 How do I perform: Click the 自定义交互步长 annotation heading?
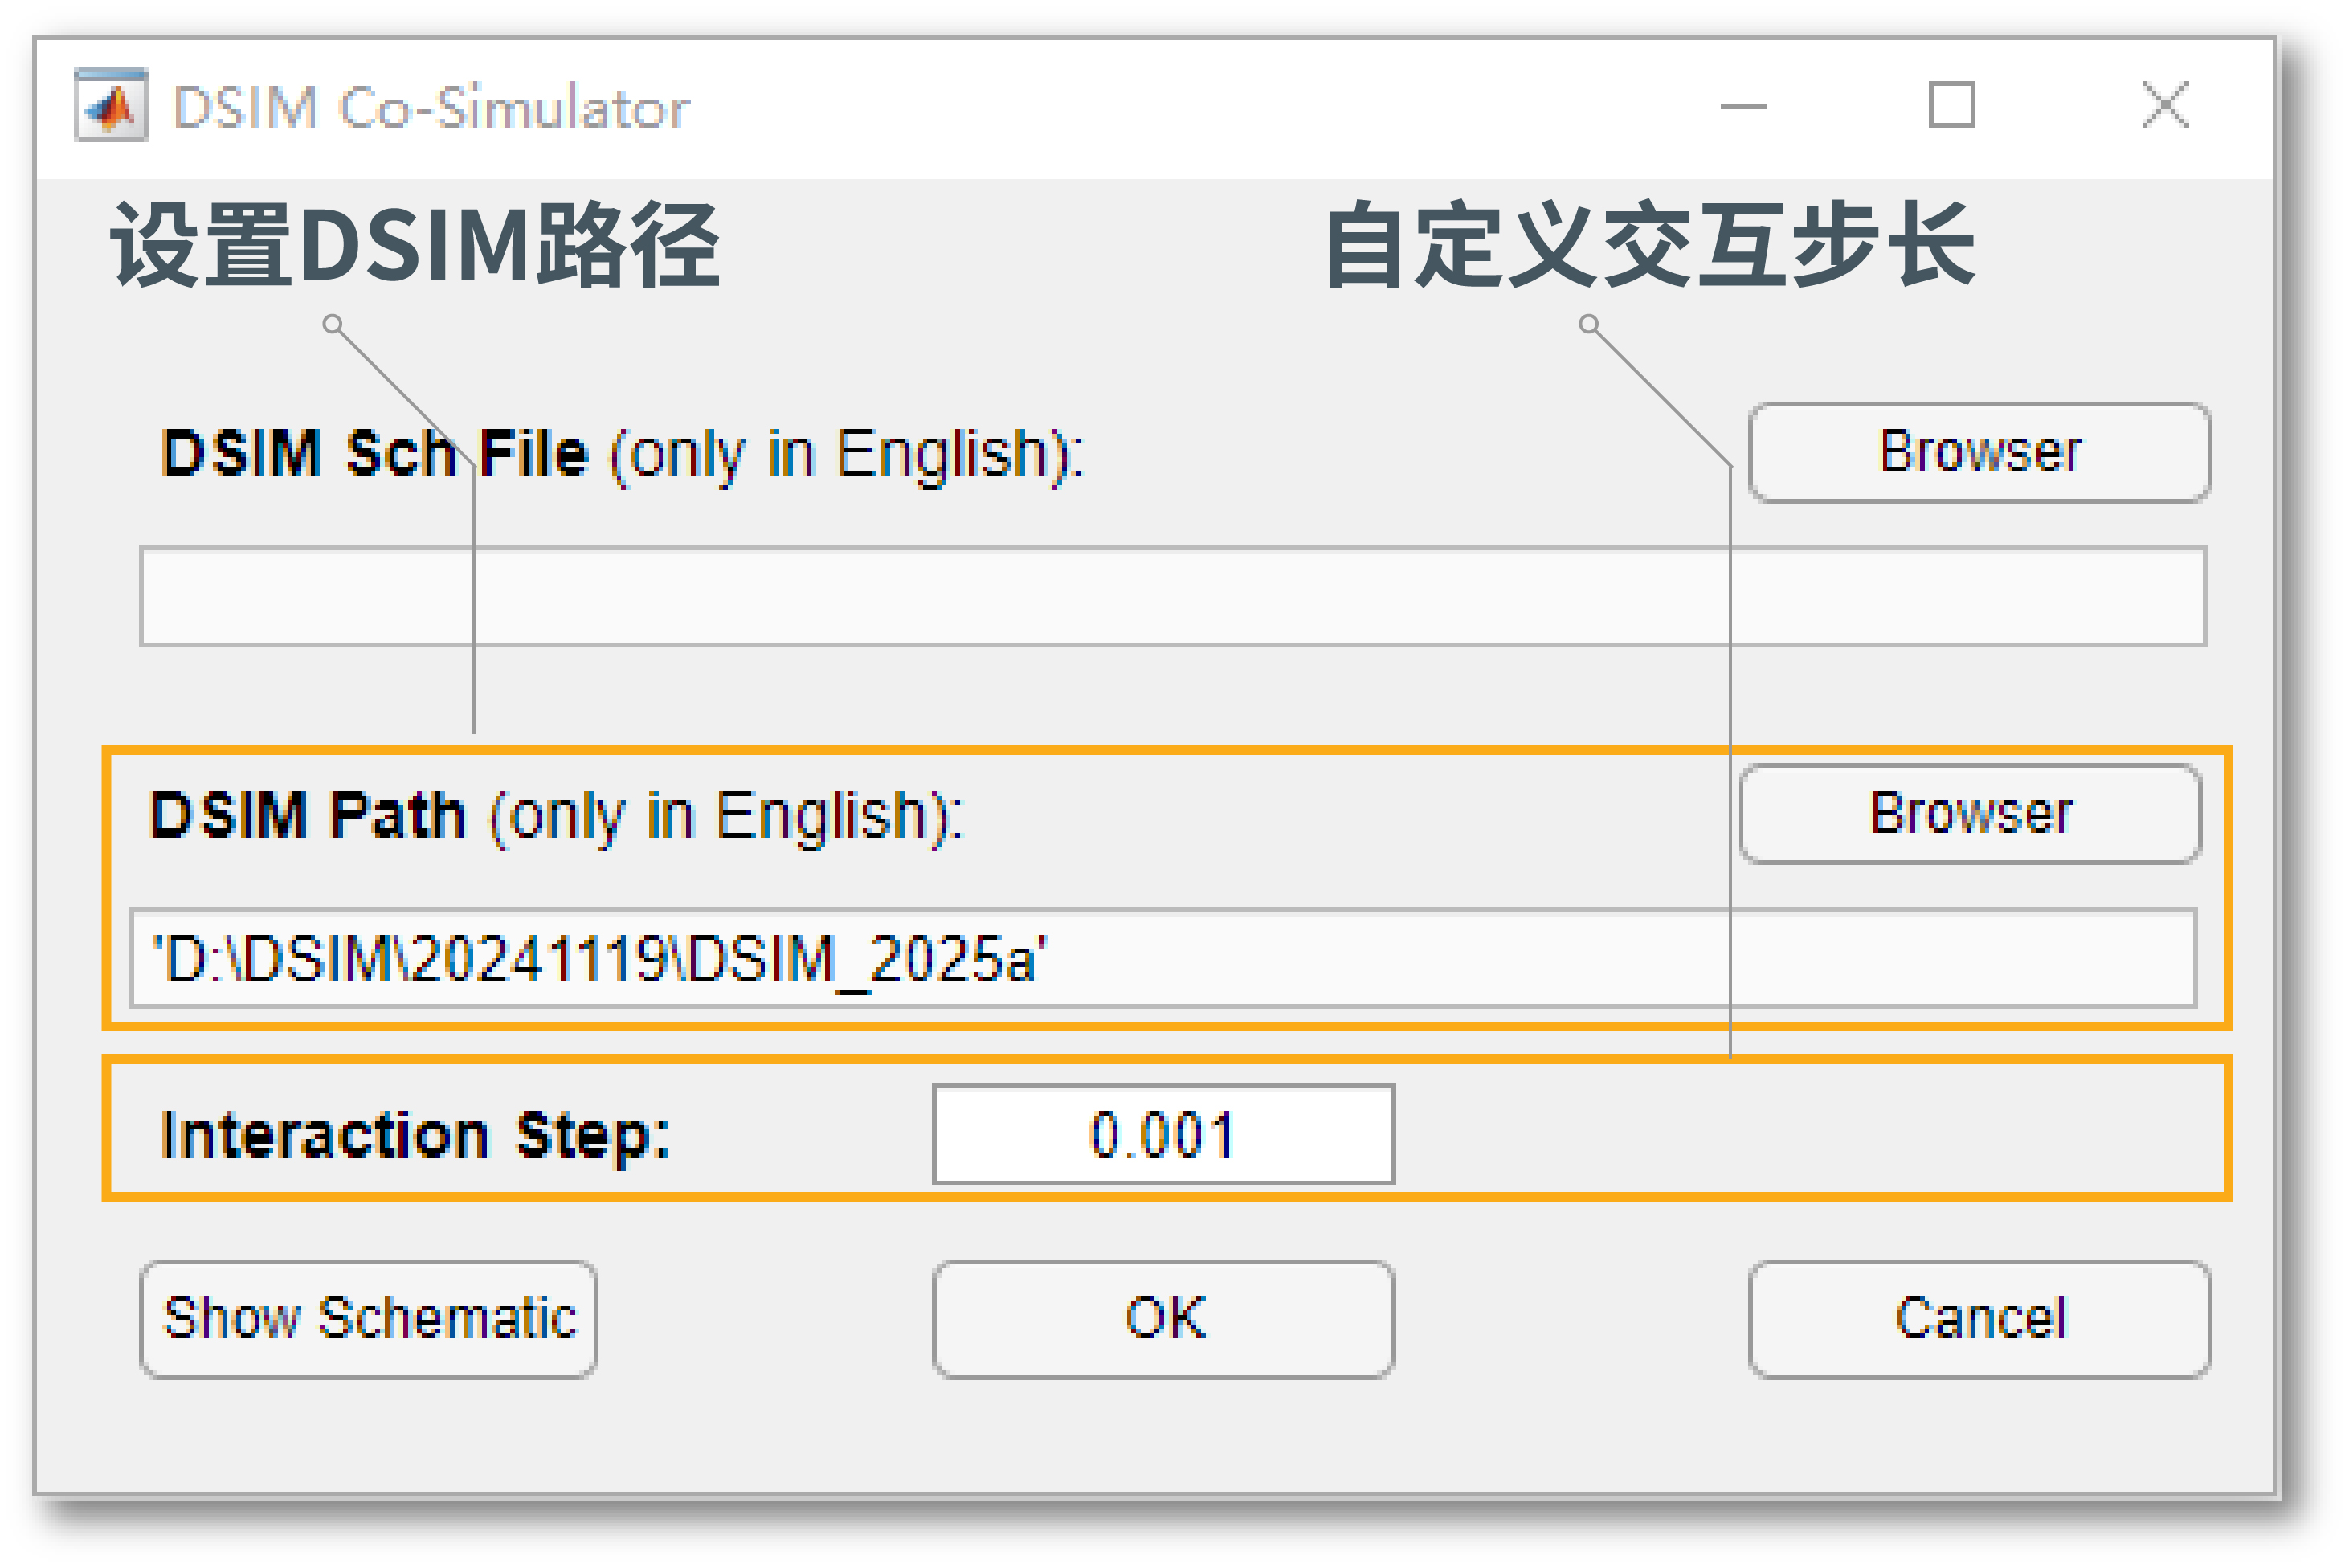pyautogui.click(x=1650, y=246)
